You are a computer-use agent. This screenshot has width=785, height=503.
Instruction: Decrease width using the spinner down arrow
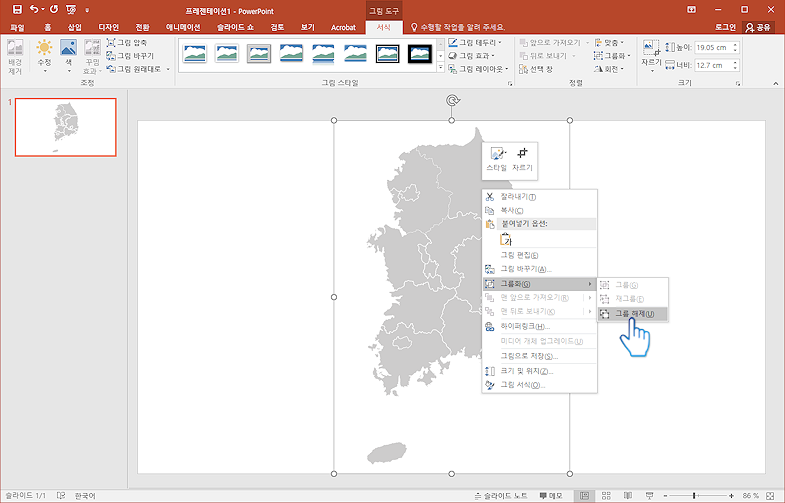coord(735,68)
